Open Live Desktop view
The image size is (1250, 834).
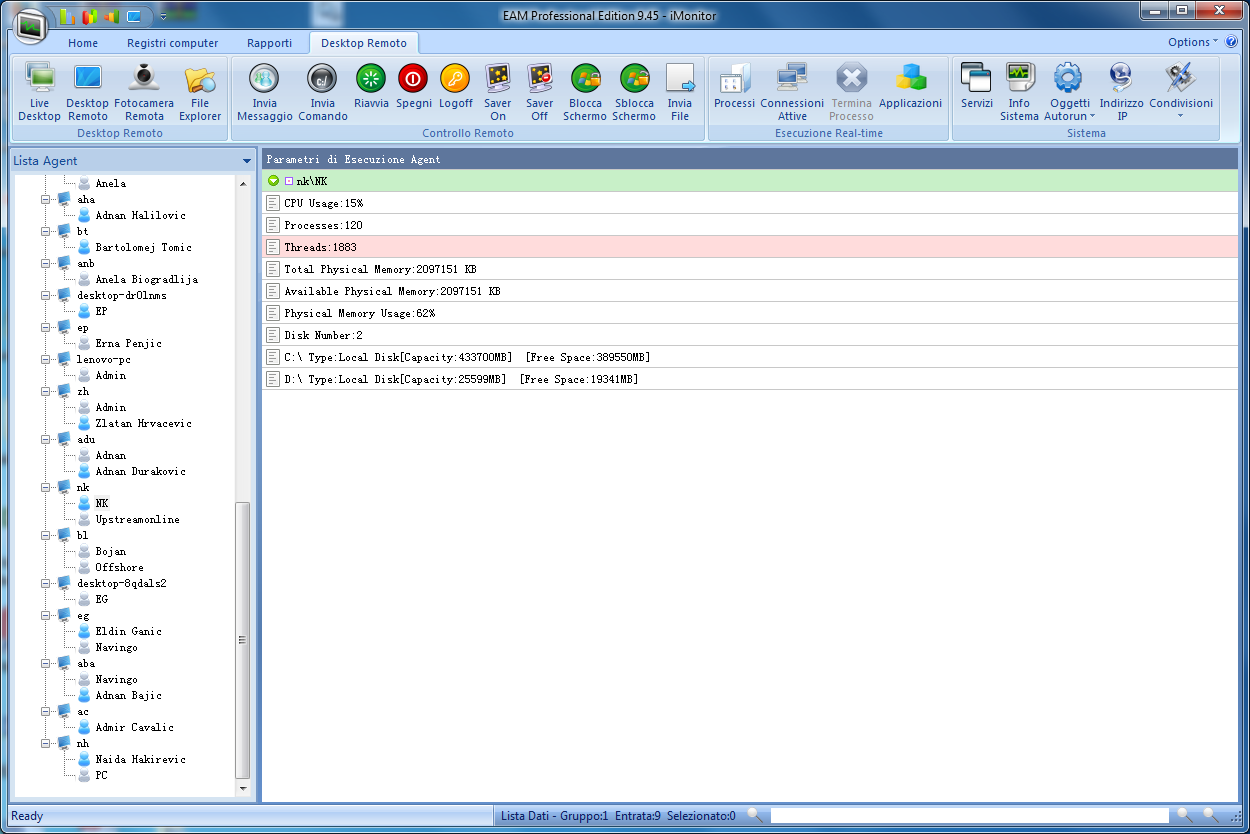coord(39,92)
